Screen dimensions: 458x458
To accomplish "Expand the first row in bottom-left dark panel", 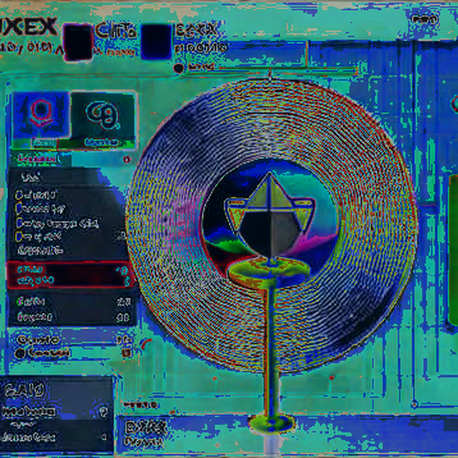I will tap(56, 412).
